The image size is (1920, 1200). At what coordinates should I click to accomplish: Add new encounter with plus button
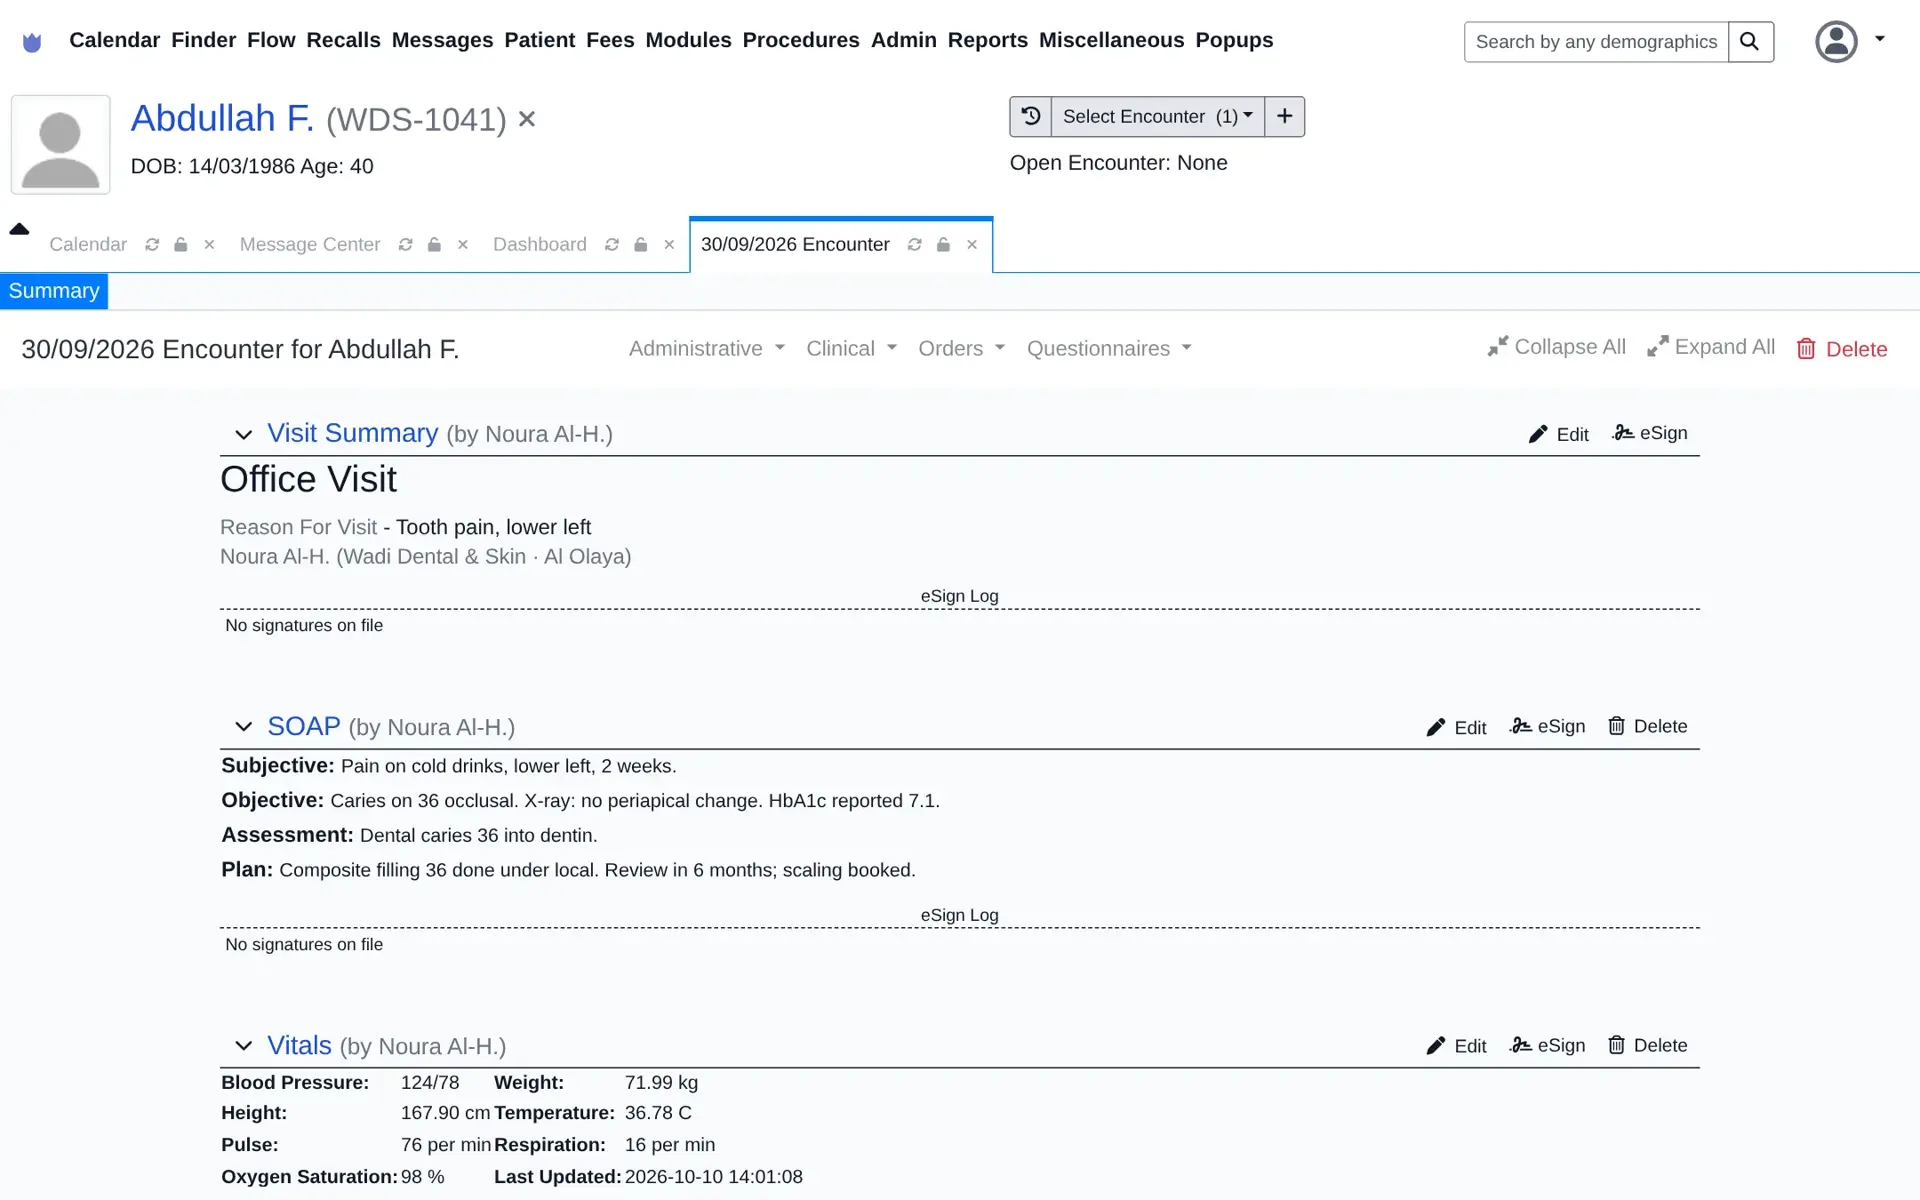pos(1284,116)
